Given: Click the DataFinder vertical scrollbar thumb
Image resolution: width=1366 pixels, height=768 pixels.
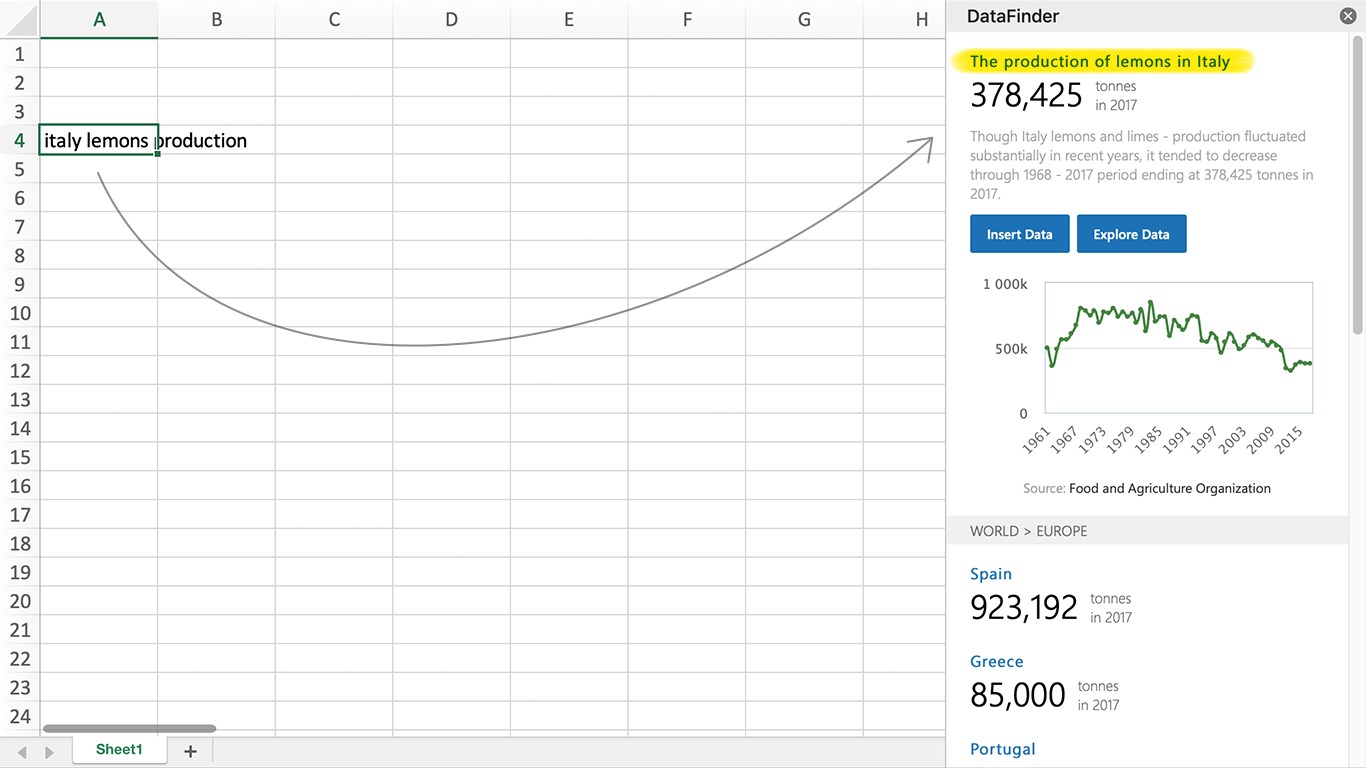Looking at the screenshot, I should point(1357,185).
